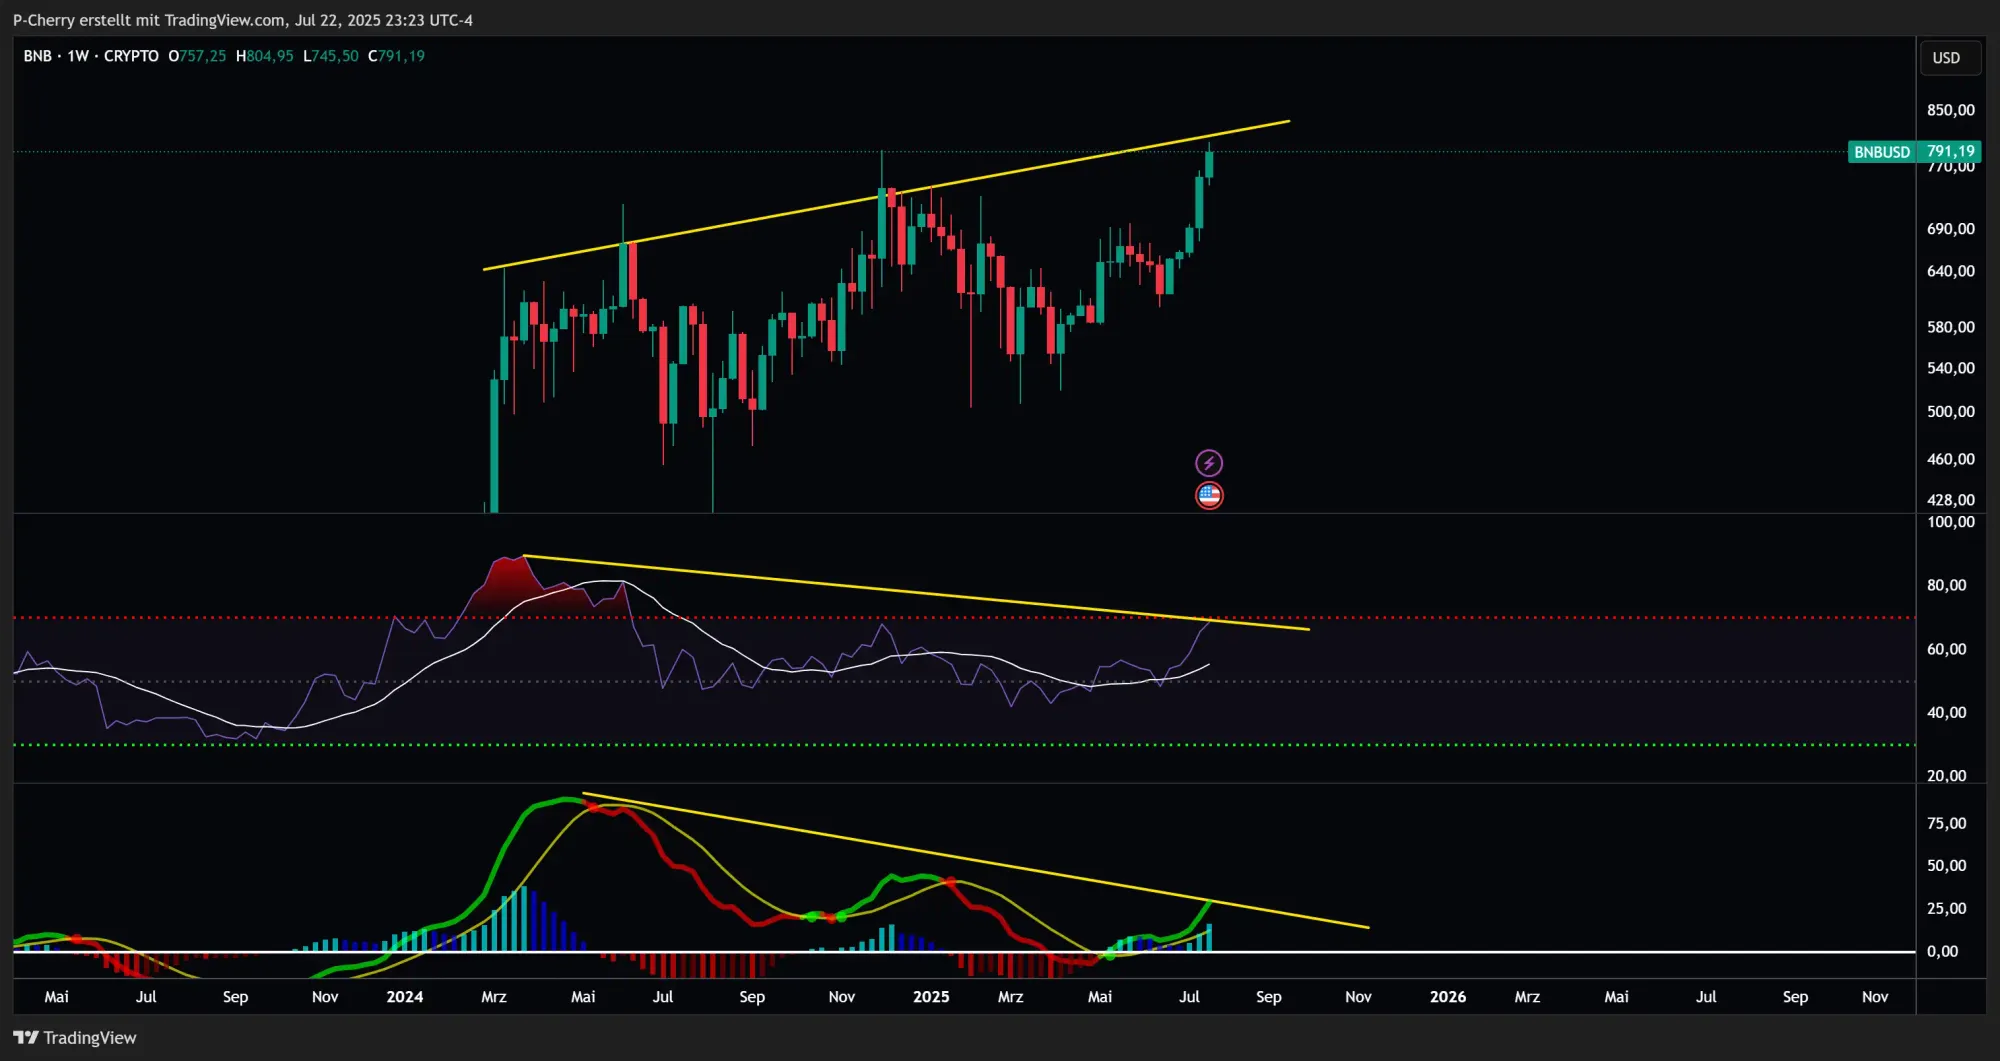Click the yellow trendline above price candles

[x=886, y=195]
